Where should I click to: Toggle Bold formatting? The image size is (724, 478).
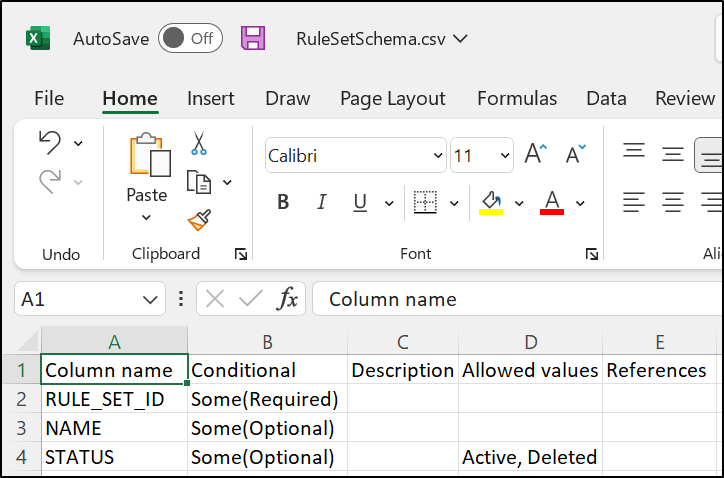pos(283,203)
